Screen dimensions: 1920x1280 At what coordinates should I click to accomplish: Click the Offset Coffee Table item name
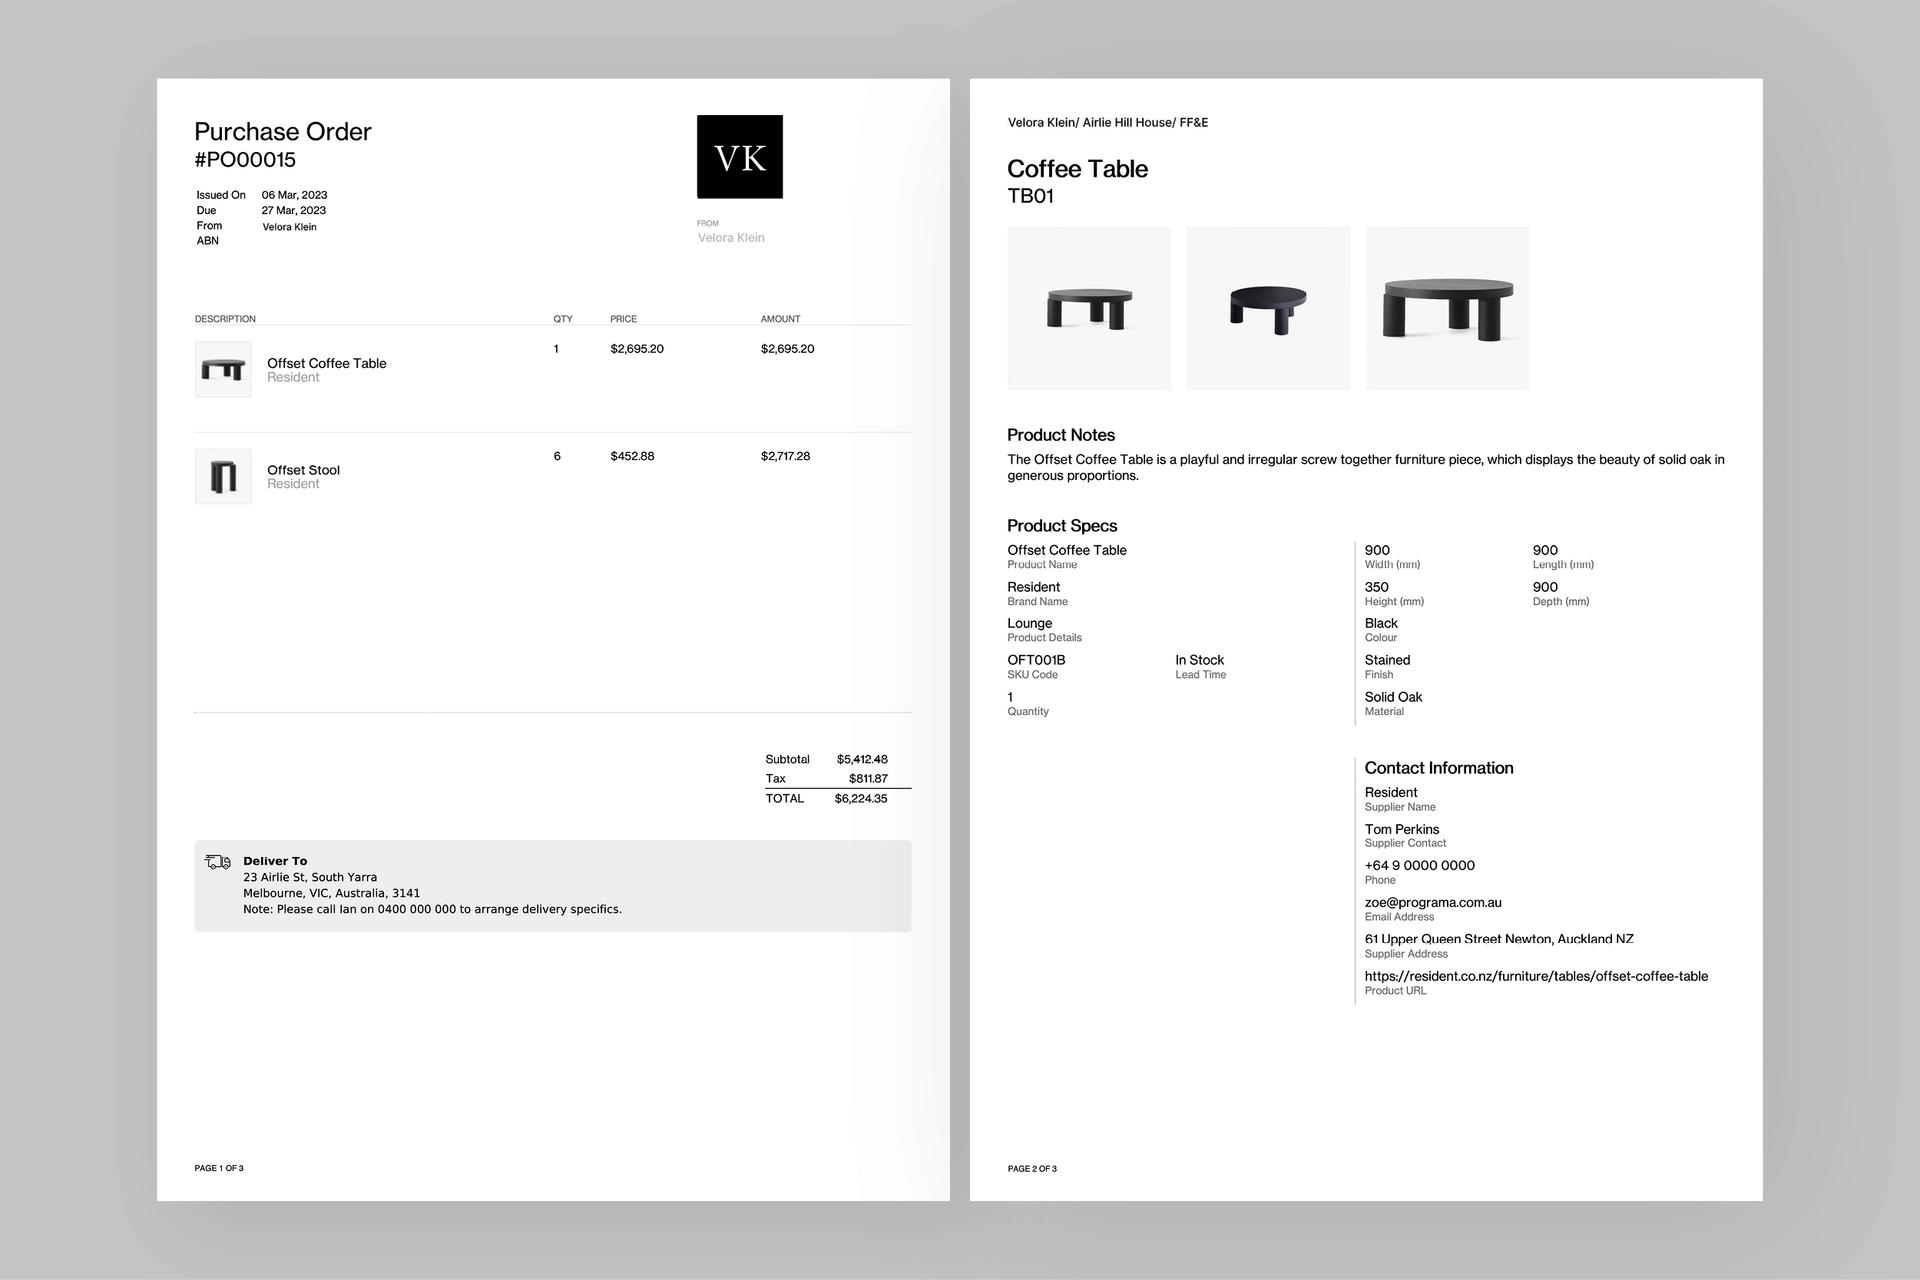tap(326, 363)
